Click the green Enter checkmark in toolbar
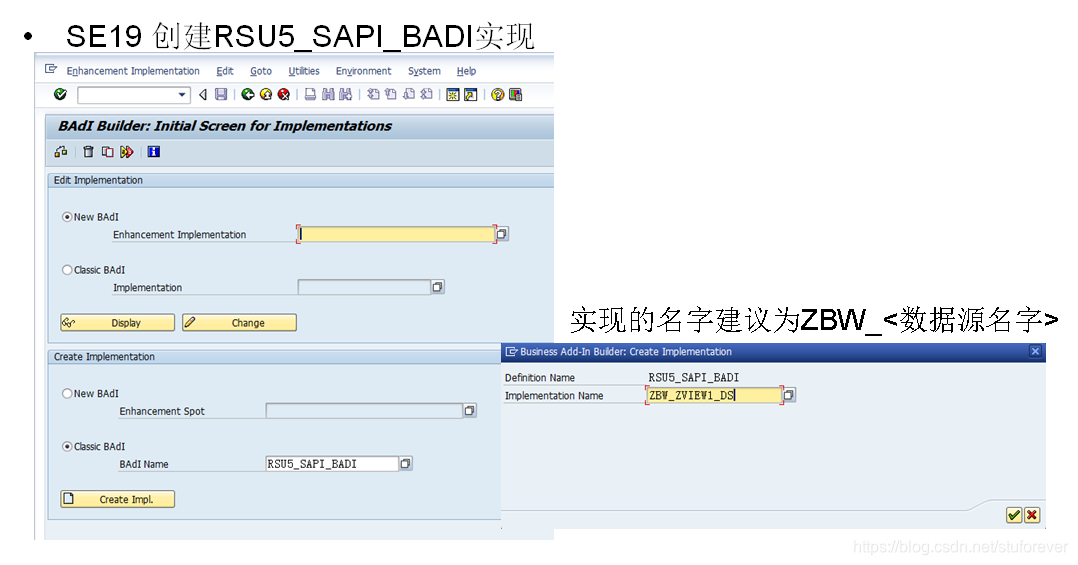Viewport: 1078px width, 565px height. [60, 94]
